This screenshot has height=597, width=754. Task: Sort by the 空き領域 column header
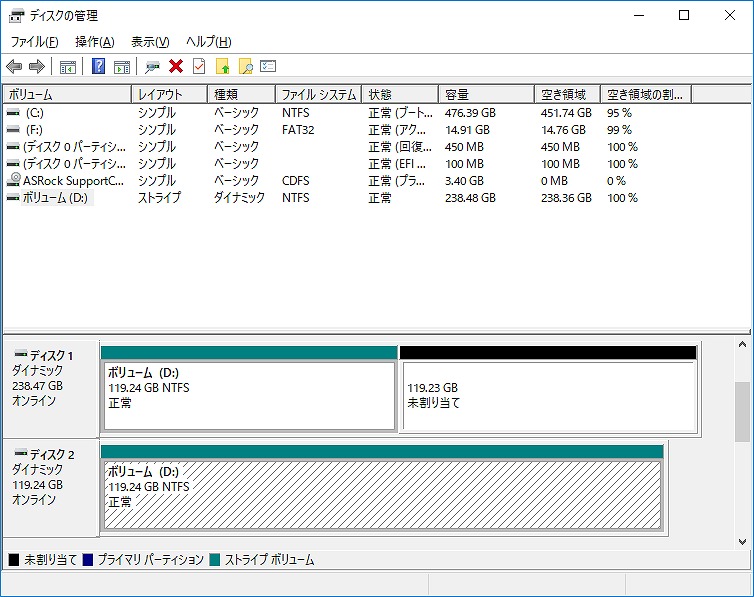(567, 95)
